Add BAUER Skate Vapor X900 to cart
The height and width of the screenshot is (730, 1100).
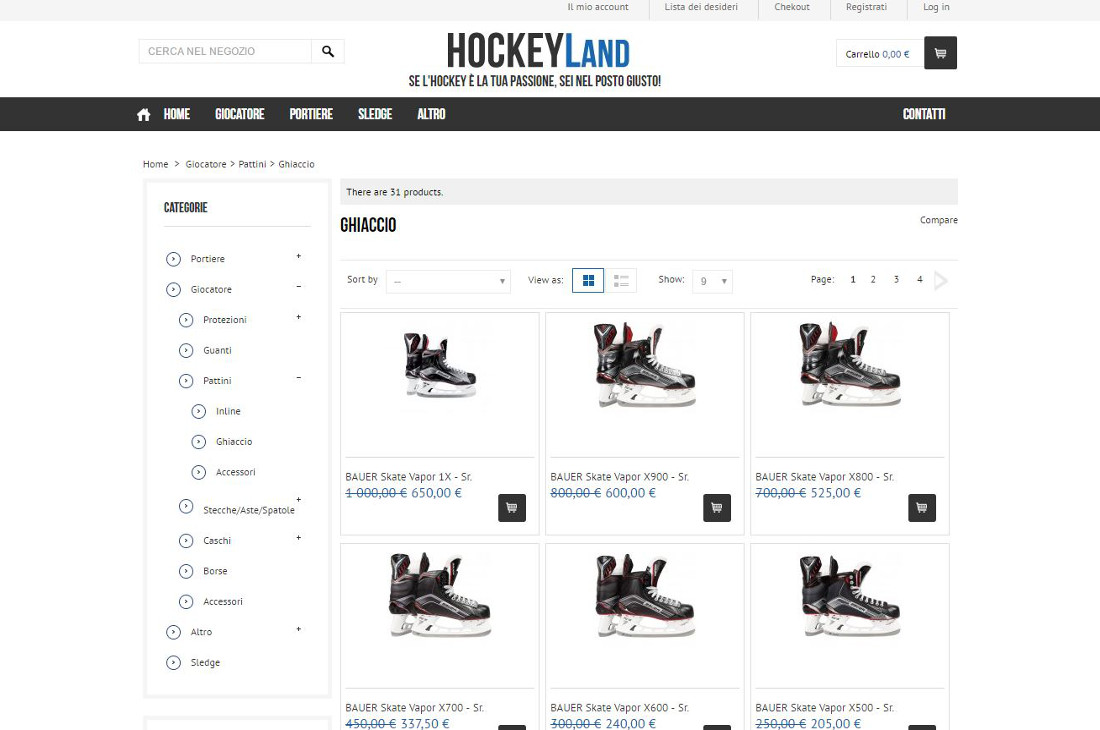pos(716,508)
